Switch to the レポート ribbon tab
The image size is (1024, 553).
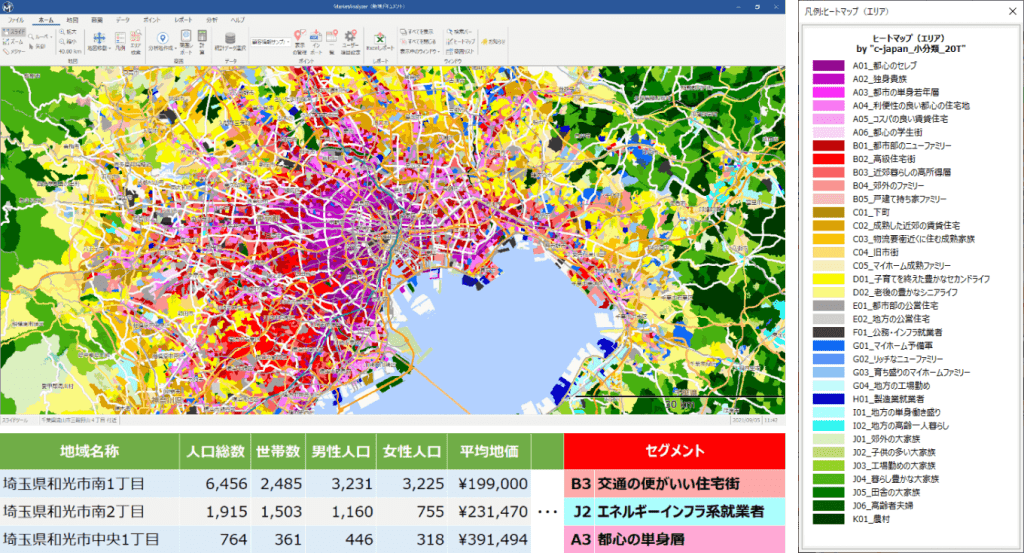(x=183, y=20)
